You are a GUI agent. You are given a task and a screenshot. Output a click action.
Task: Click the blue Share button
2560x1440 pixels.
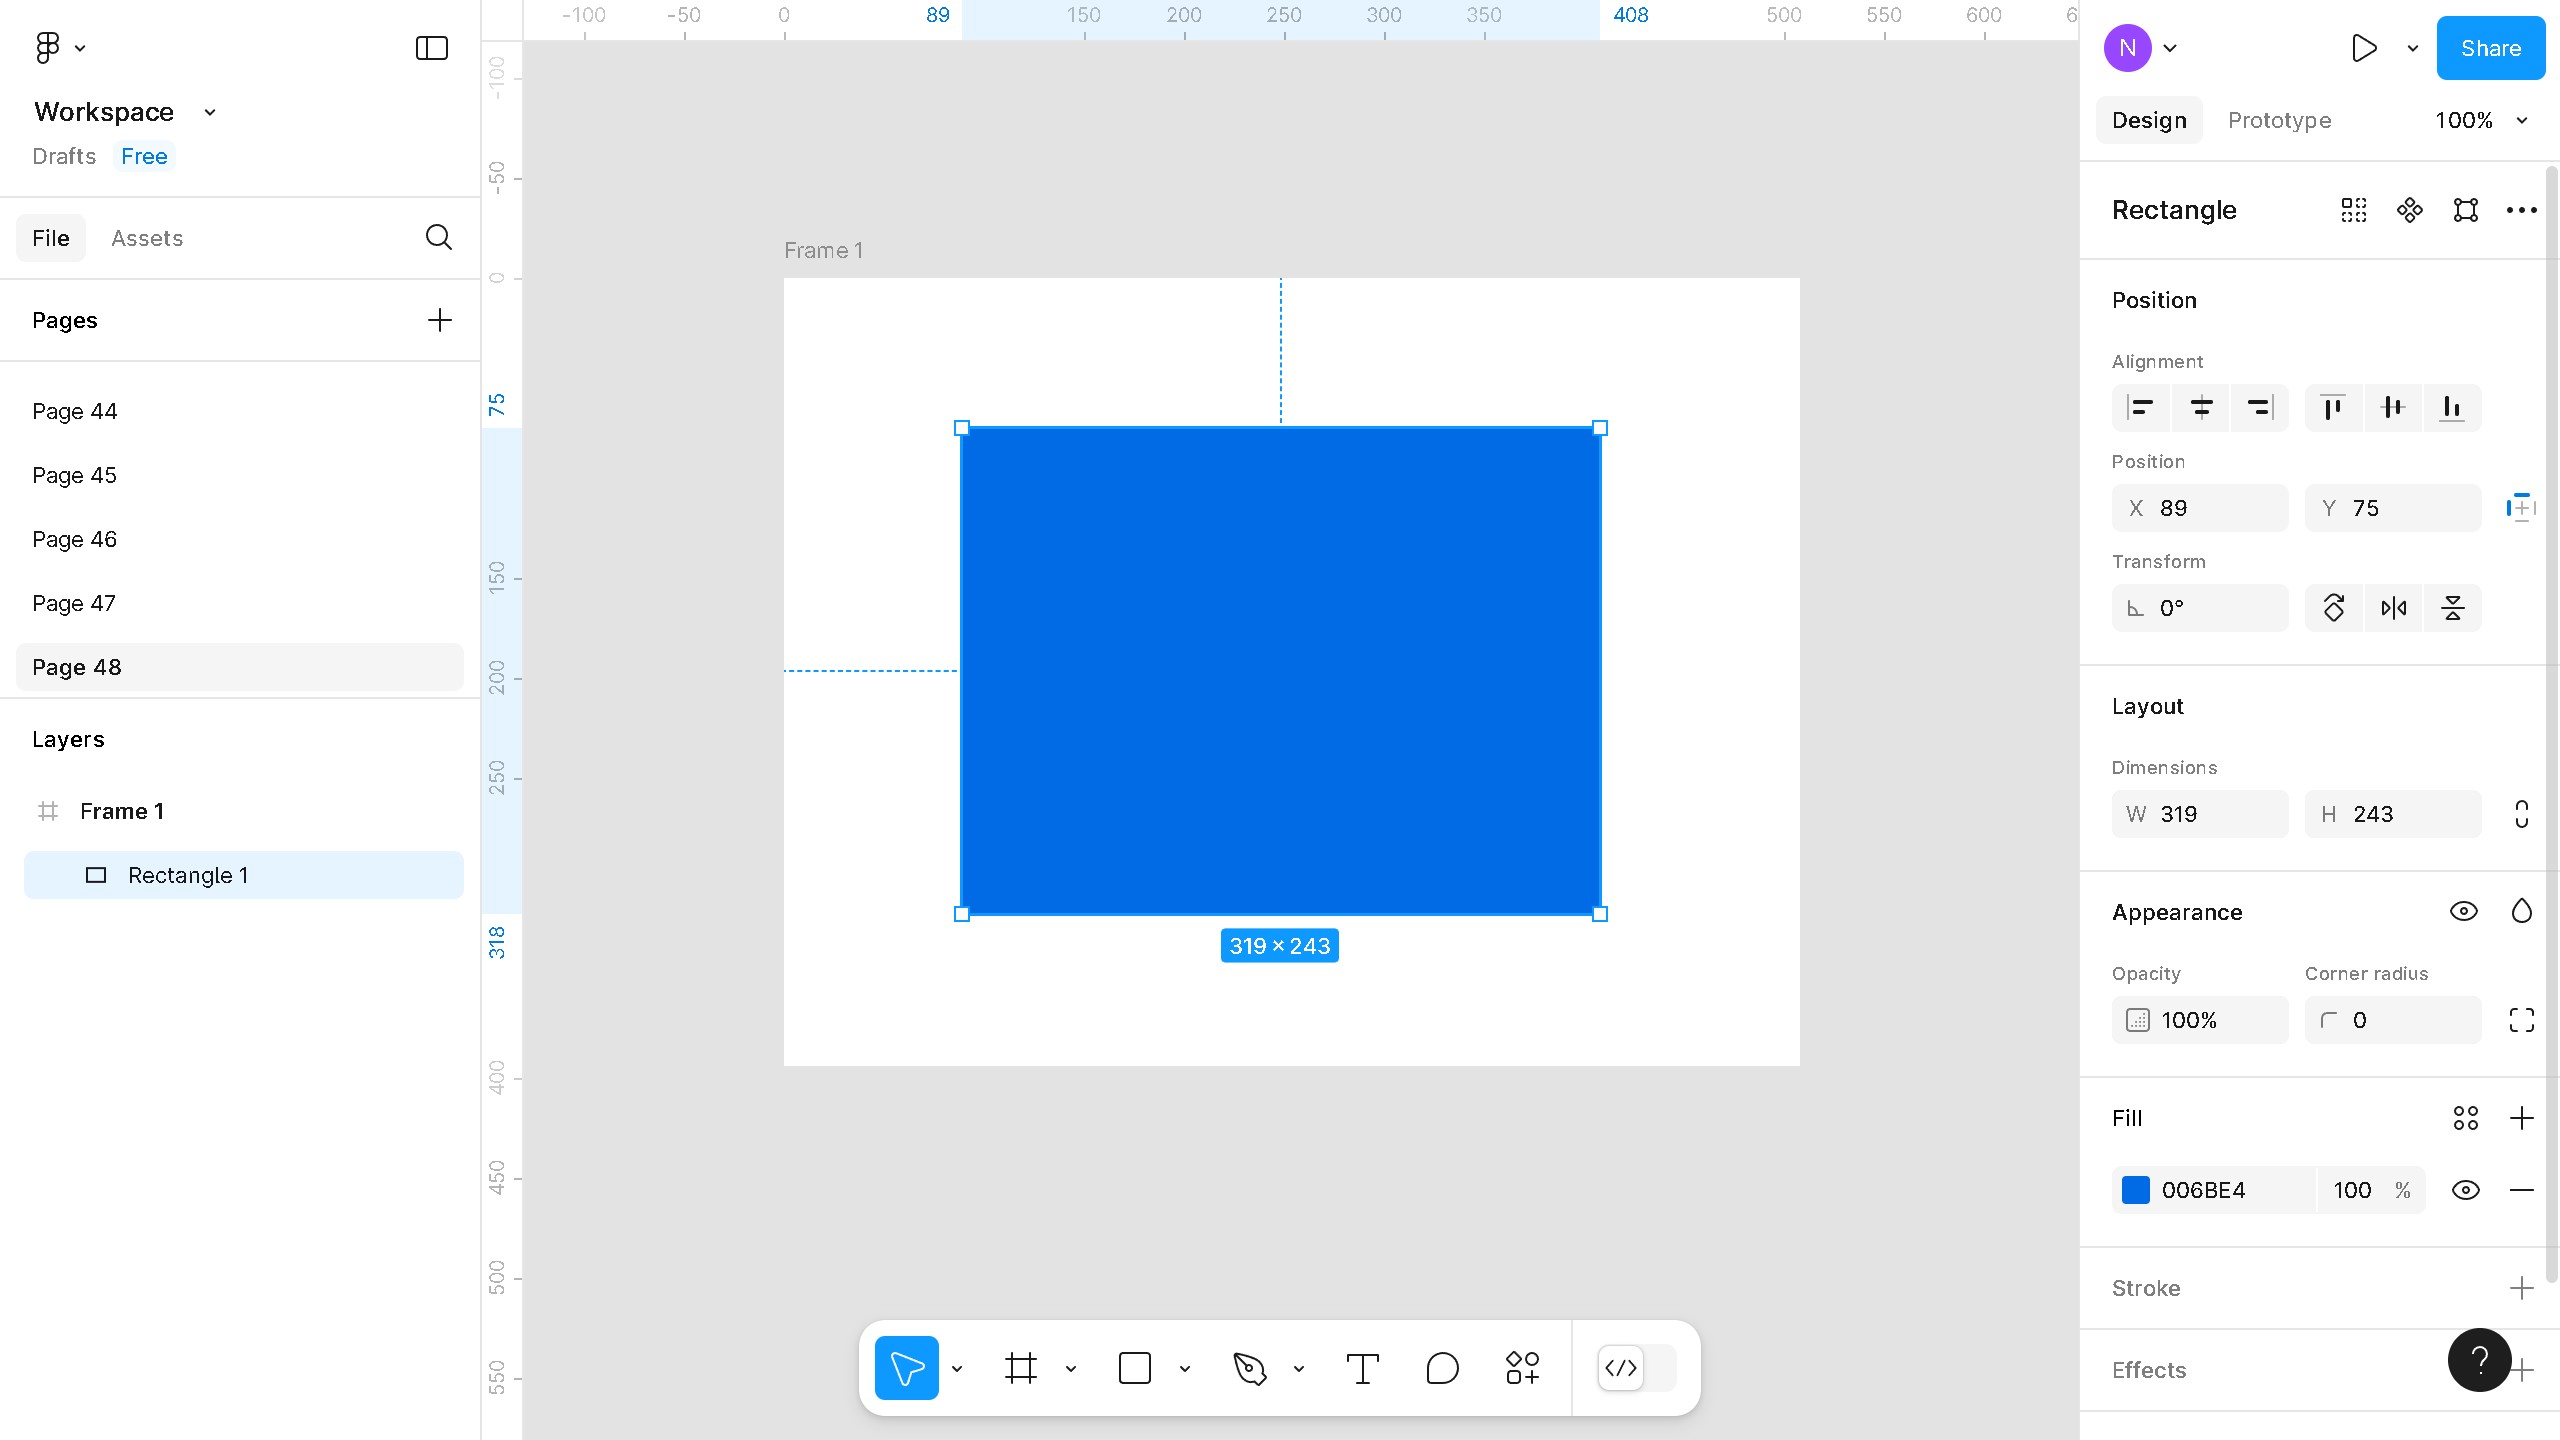point(2490,48)
